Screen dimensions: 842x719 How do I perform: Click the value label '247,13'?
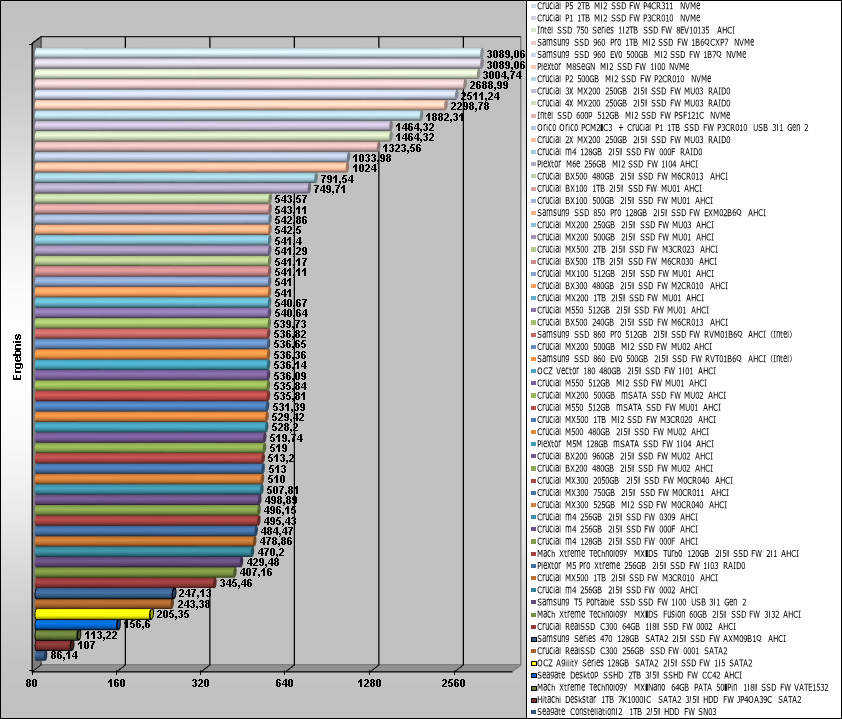[194, 593]
